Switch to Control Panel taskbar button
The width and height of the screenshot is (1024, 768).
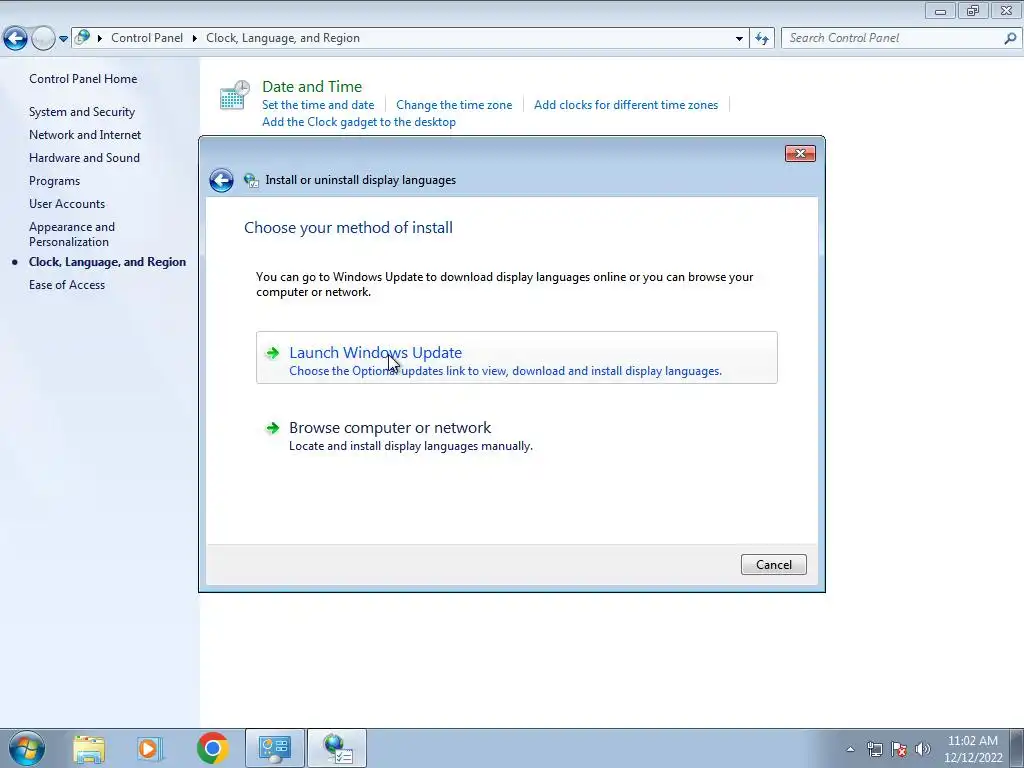274,748
